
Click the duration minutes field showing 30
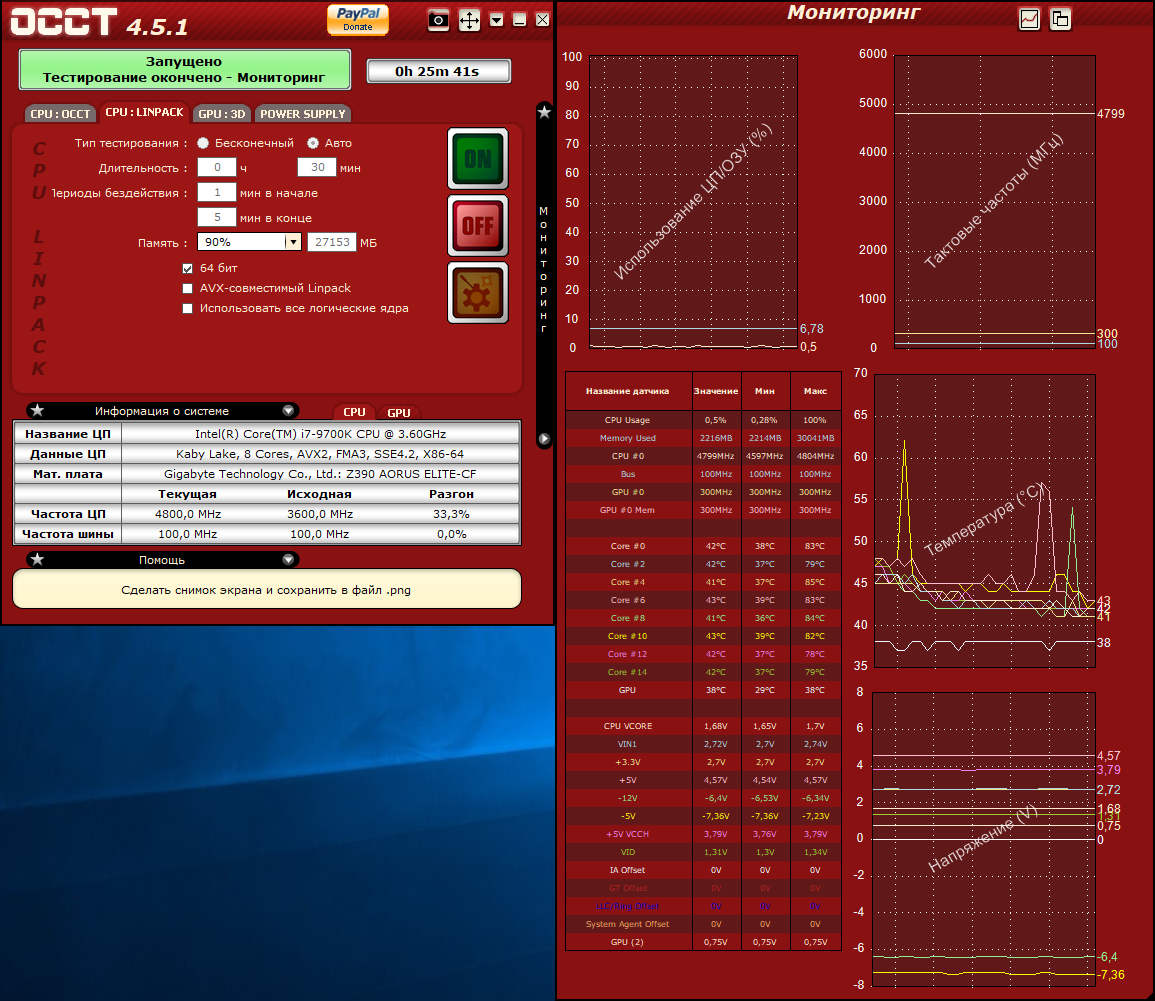point(317,167)
